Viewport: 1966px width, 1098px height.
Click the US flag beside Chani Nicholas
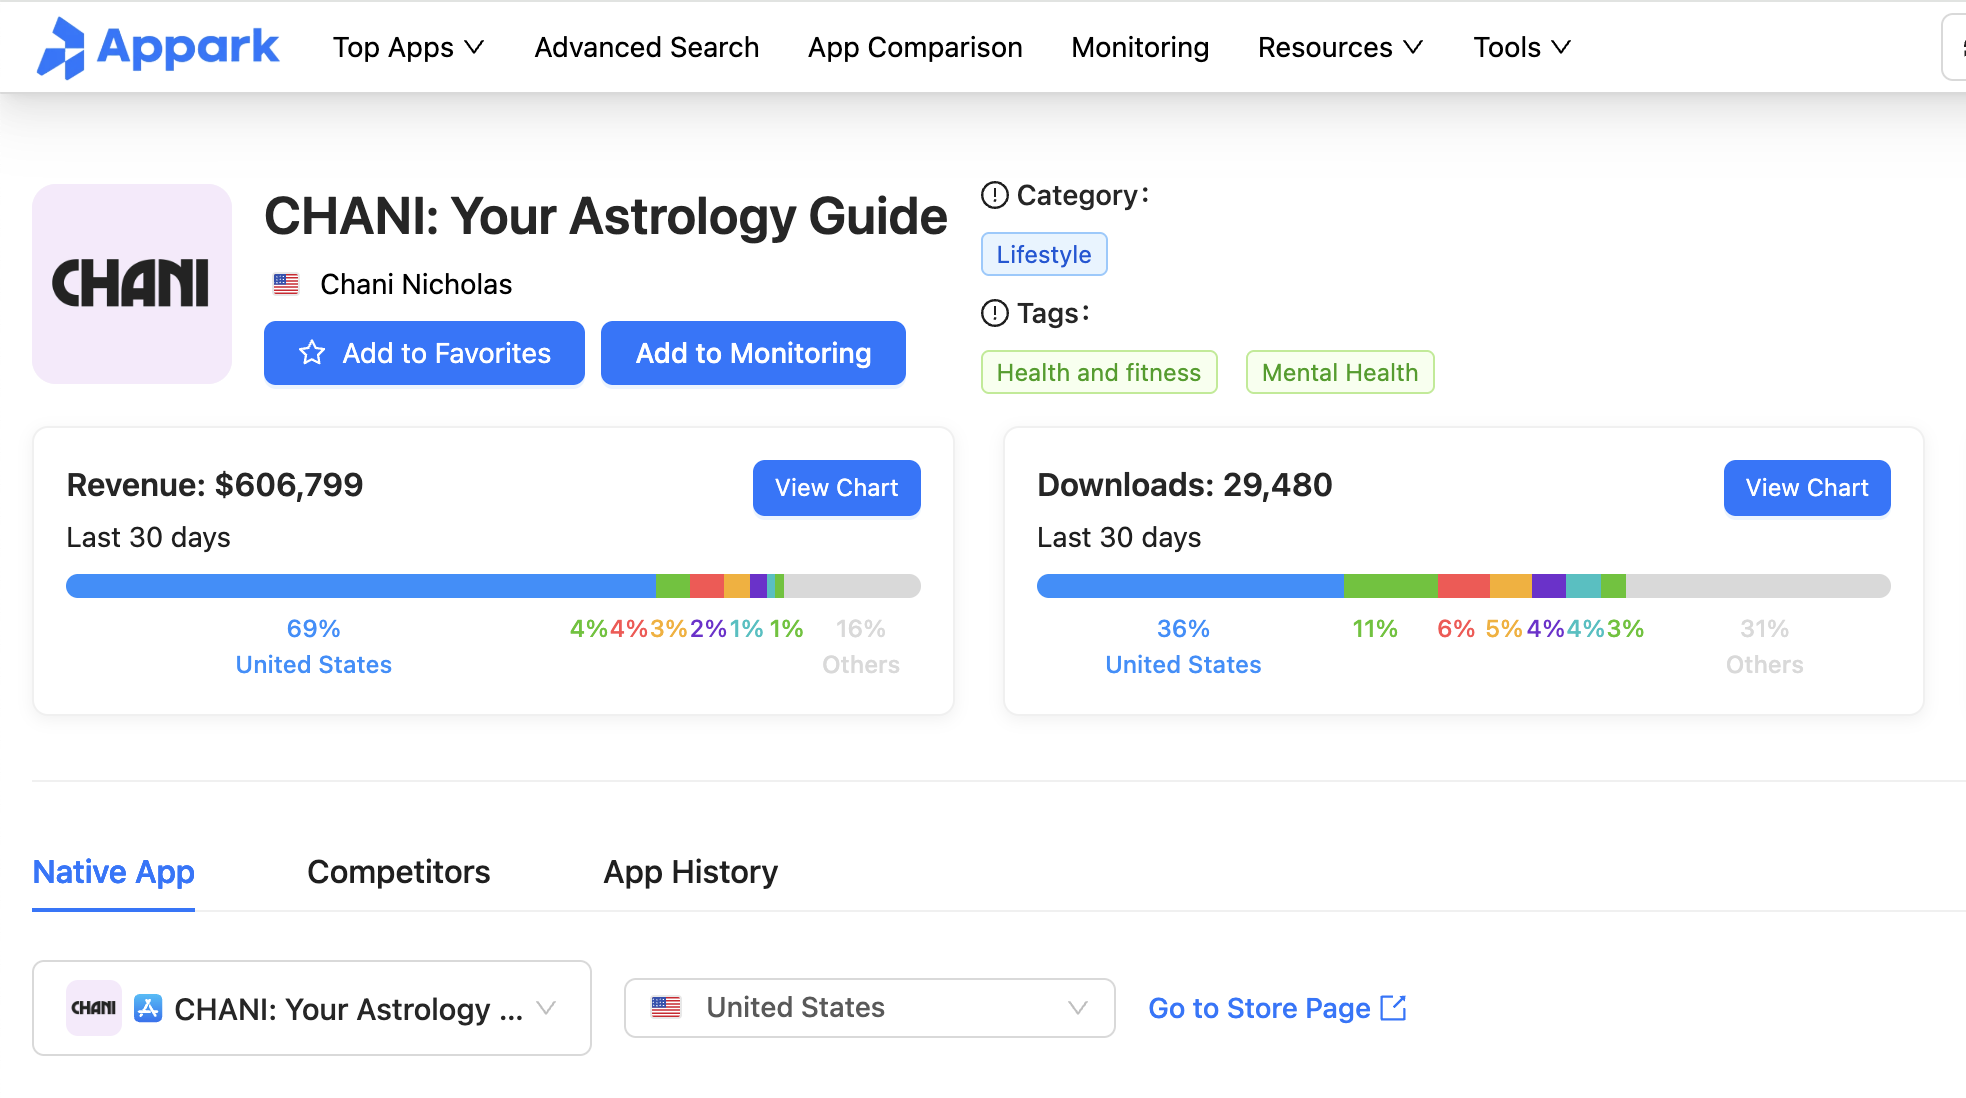click(x=286, y=284)
